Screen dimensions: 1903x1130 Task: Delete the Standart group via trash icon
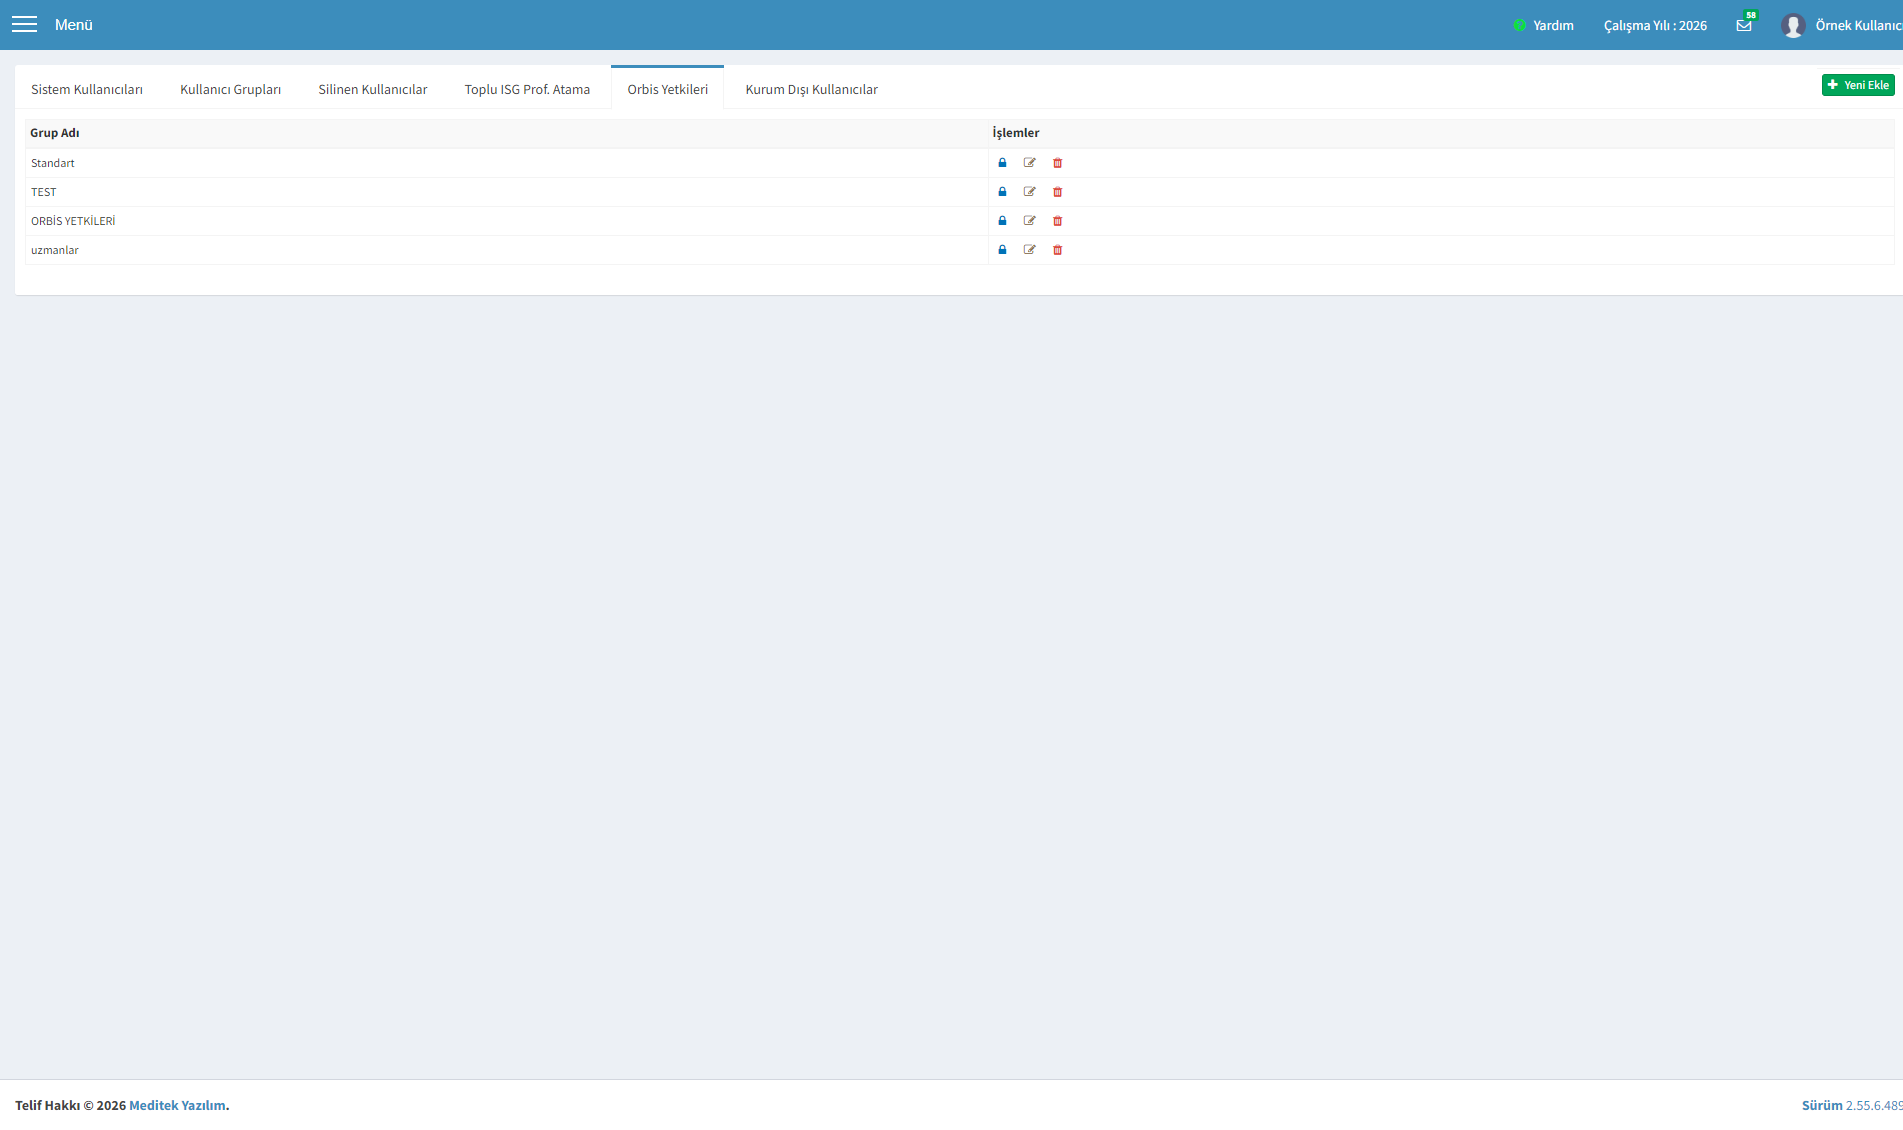(1057, 163)
